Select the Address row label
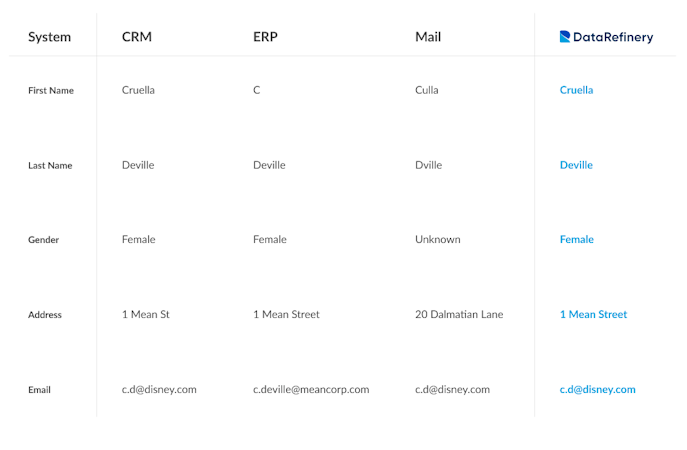This screenshot has height=450, width=687. pos(45,315)
